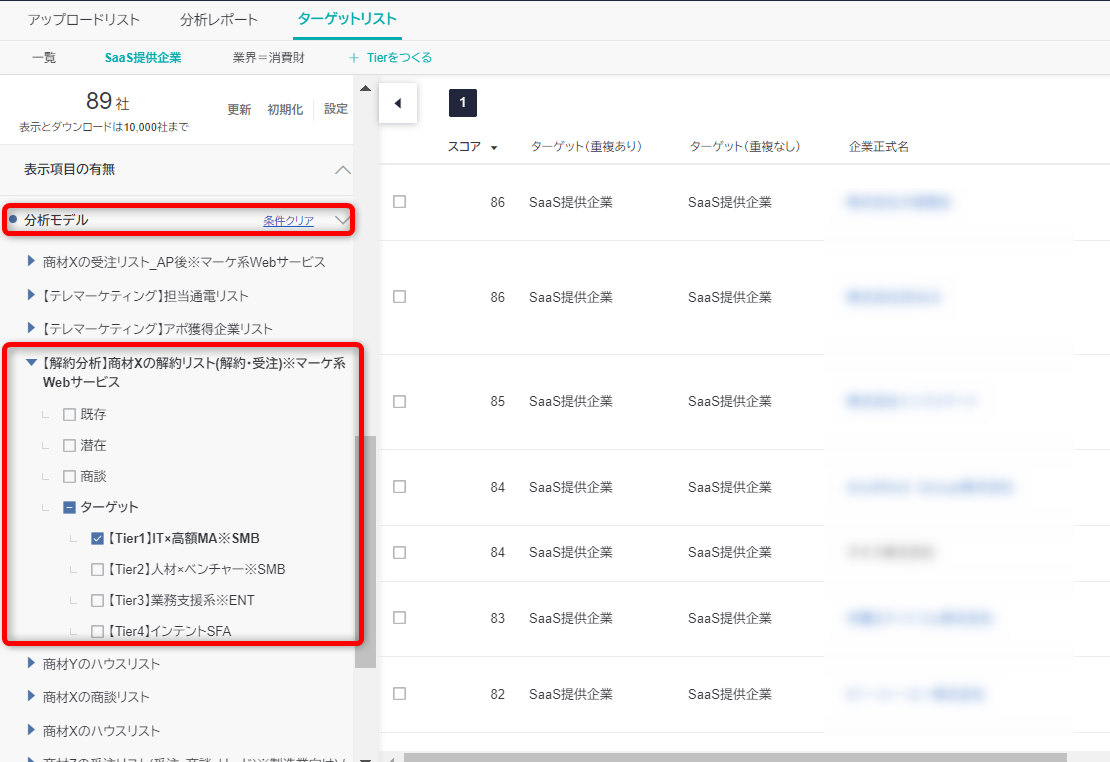
Task: Uncheck 【Tier1】IT×高額MA※SMB checkbox
Action: point(97,539)
